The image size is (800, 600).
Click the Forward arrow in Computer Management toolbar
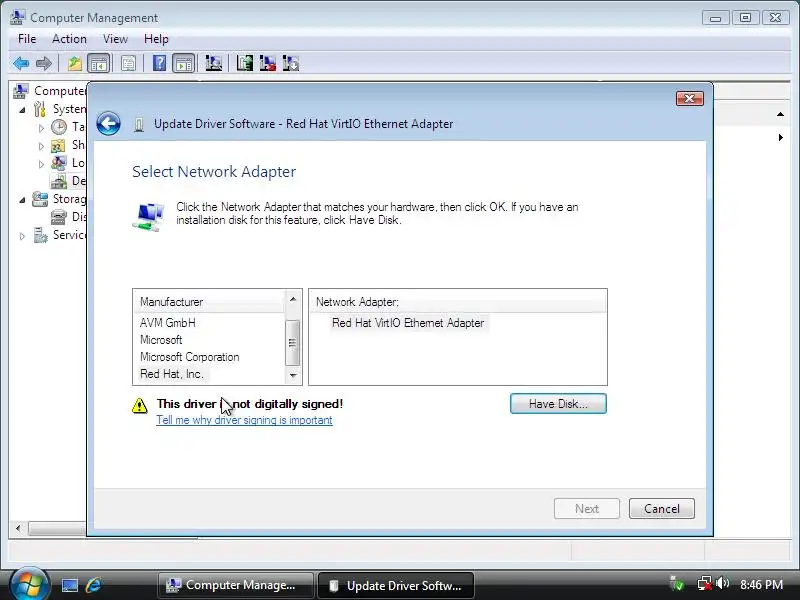click(x=44, y=64)
